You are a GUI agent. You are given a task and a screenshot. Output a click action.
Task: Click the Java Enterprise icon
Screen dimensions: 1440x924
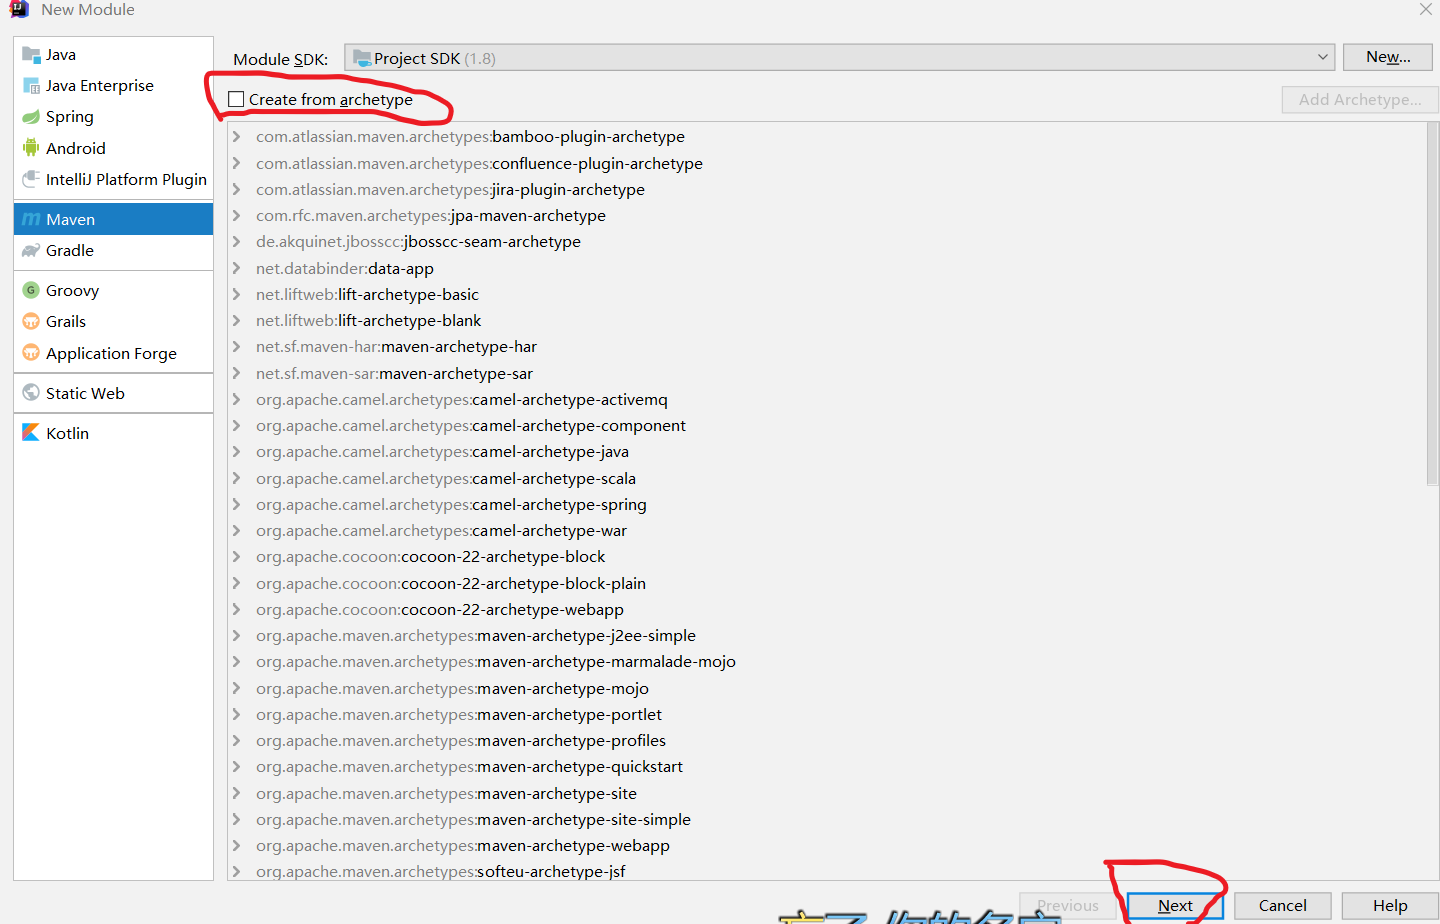31,86
